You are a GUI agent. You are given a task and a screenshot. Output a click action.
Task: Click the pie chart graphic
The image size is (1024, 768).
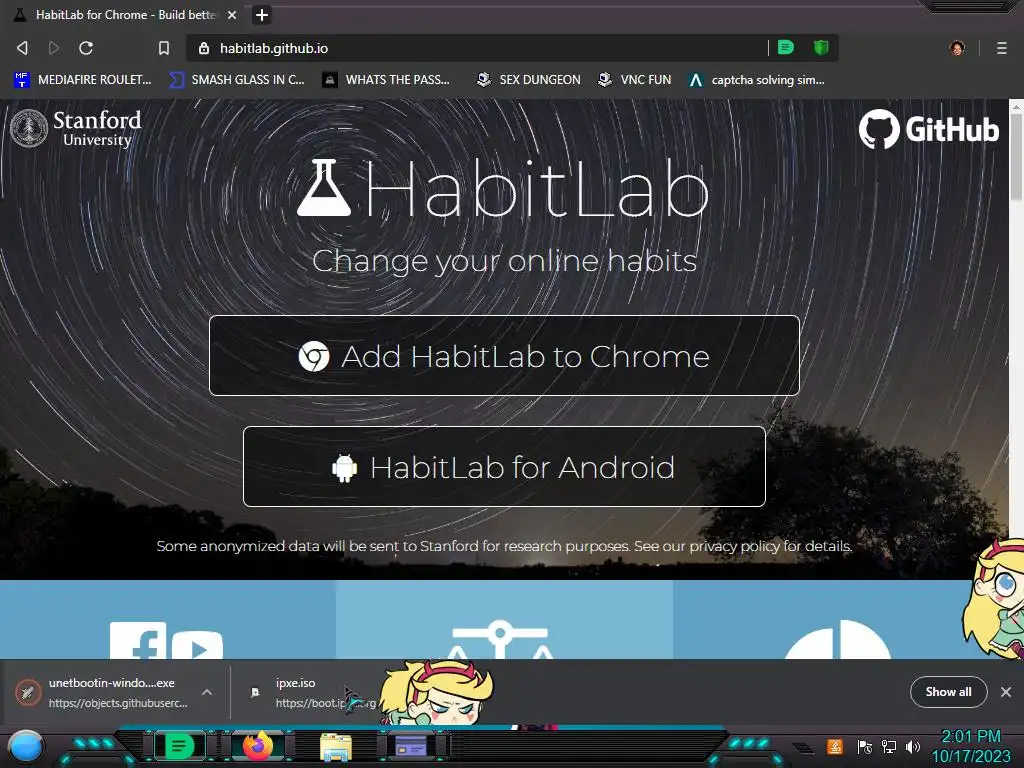click(837, 639)
